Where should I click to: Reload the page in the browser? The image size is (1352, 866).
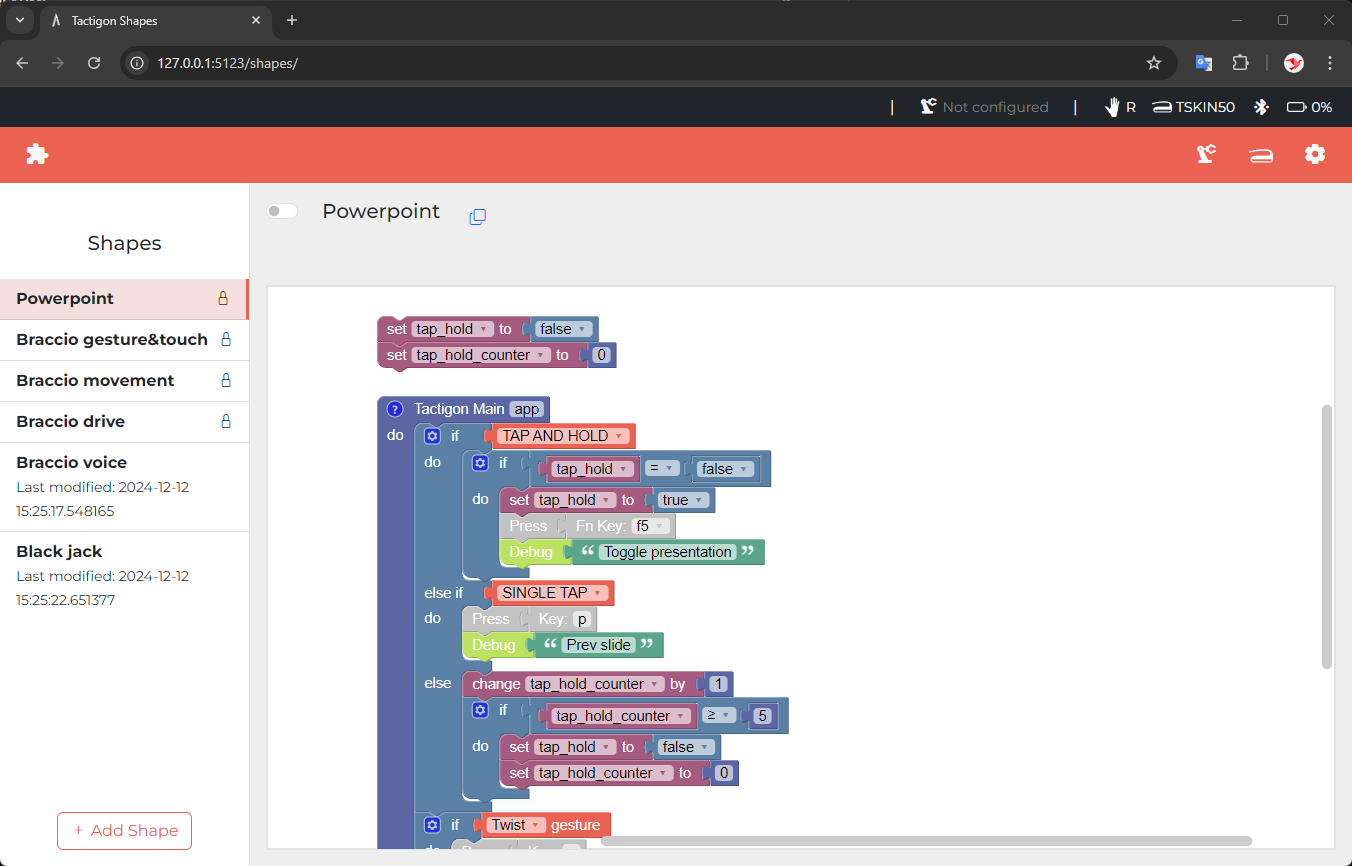point(94,63)
